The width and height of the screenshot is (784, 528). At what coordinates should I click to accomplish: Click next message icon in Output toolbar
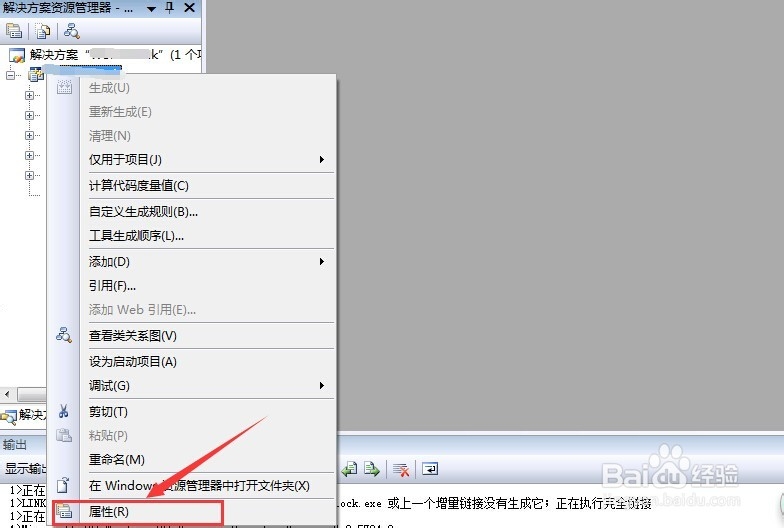[372, 469]
